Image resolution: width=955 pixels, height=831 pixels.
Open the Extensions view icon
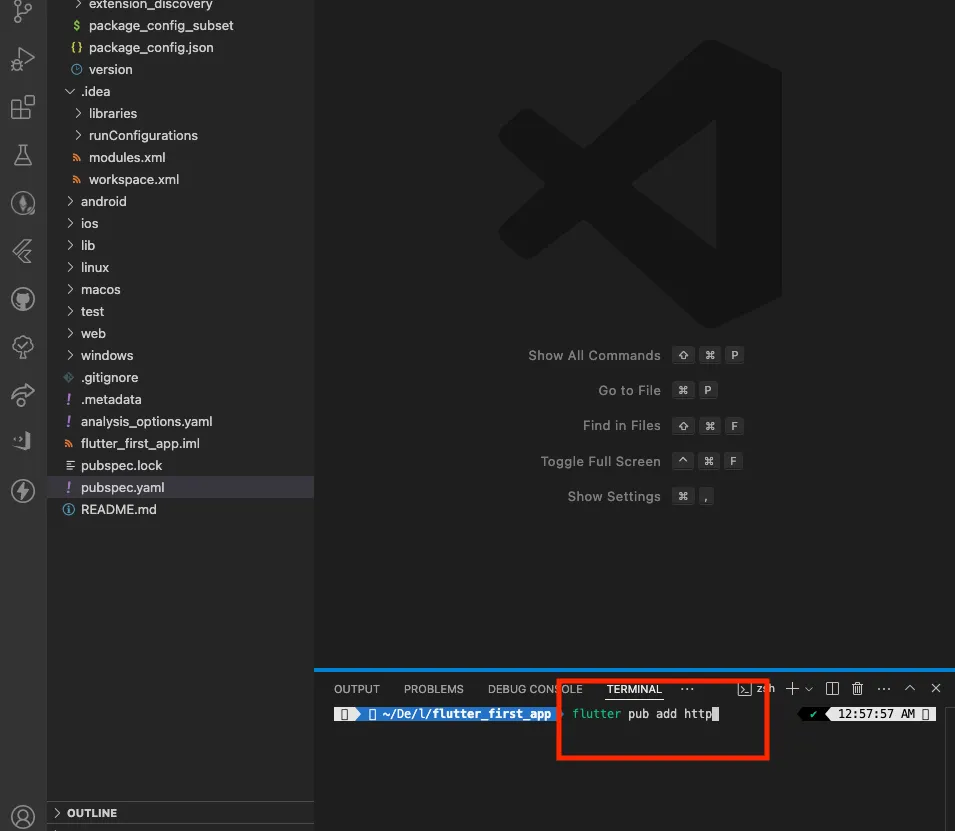[x=23, y=107]
